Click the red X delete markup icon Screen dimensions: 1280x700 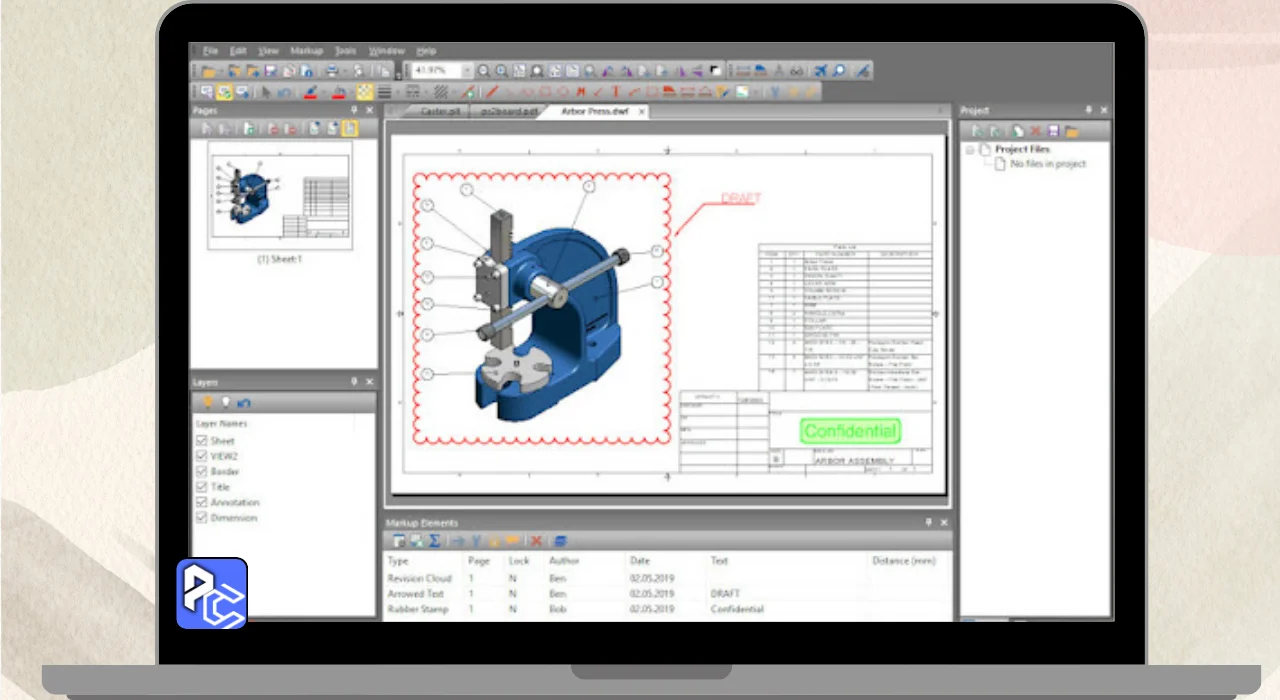click(536, 541)
